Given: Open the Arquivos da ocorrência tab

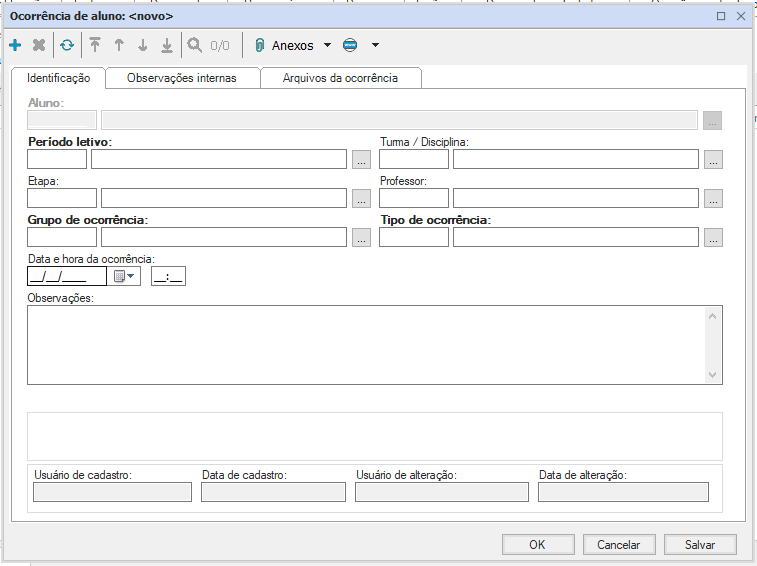Looking at the screenshot, I should [x=340, y=78].
